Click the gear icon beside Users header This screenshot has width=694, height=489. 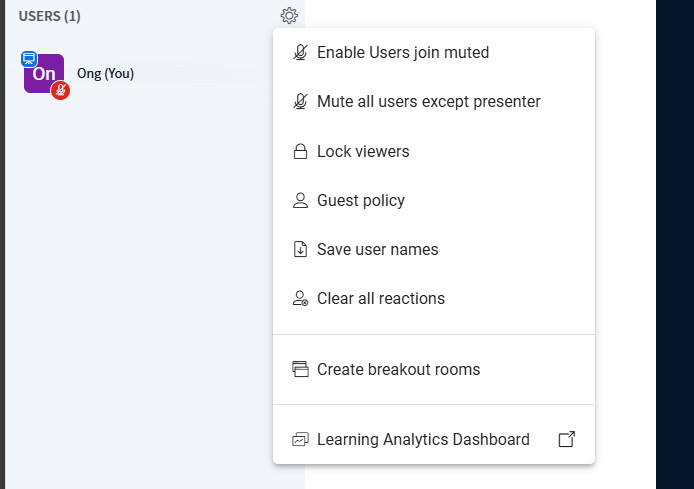[289, 16]
